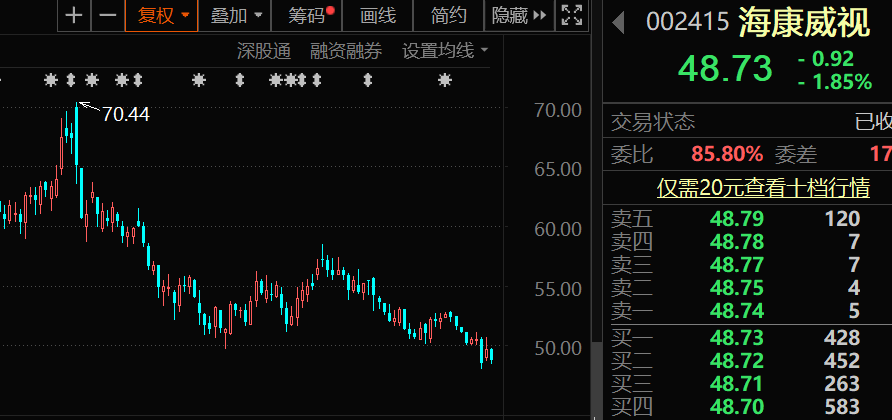Image resolution: width=892 pixels, height=420 pixels.
Task: Click the latest price 48.73 in the header
Action: click(725, 68)
